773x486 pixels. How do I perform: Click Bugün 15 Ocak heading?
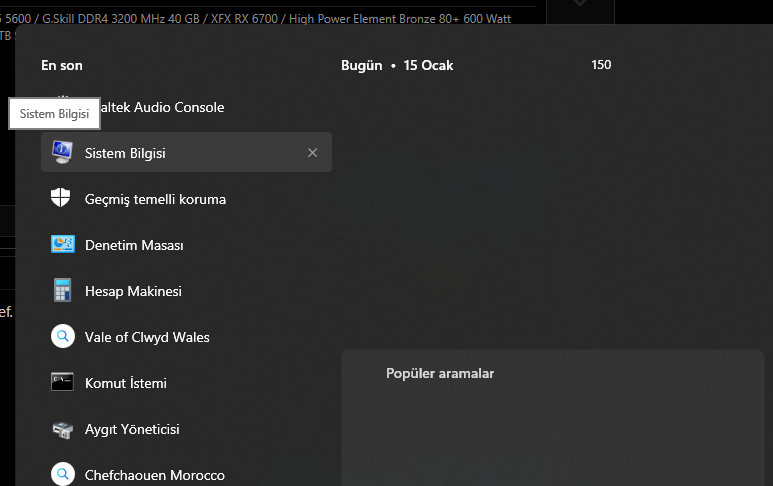(397, 65)
